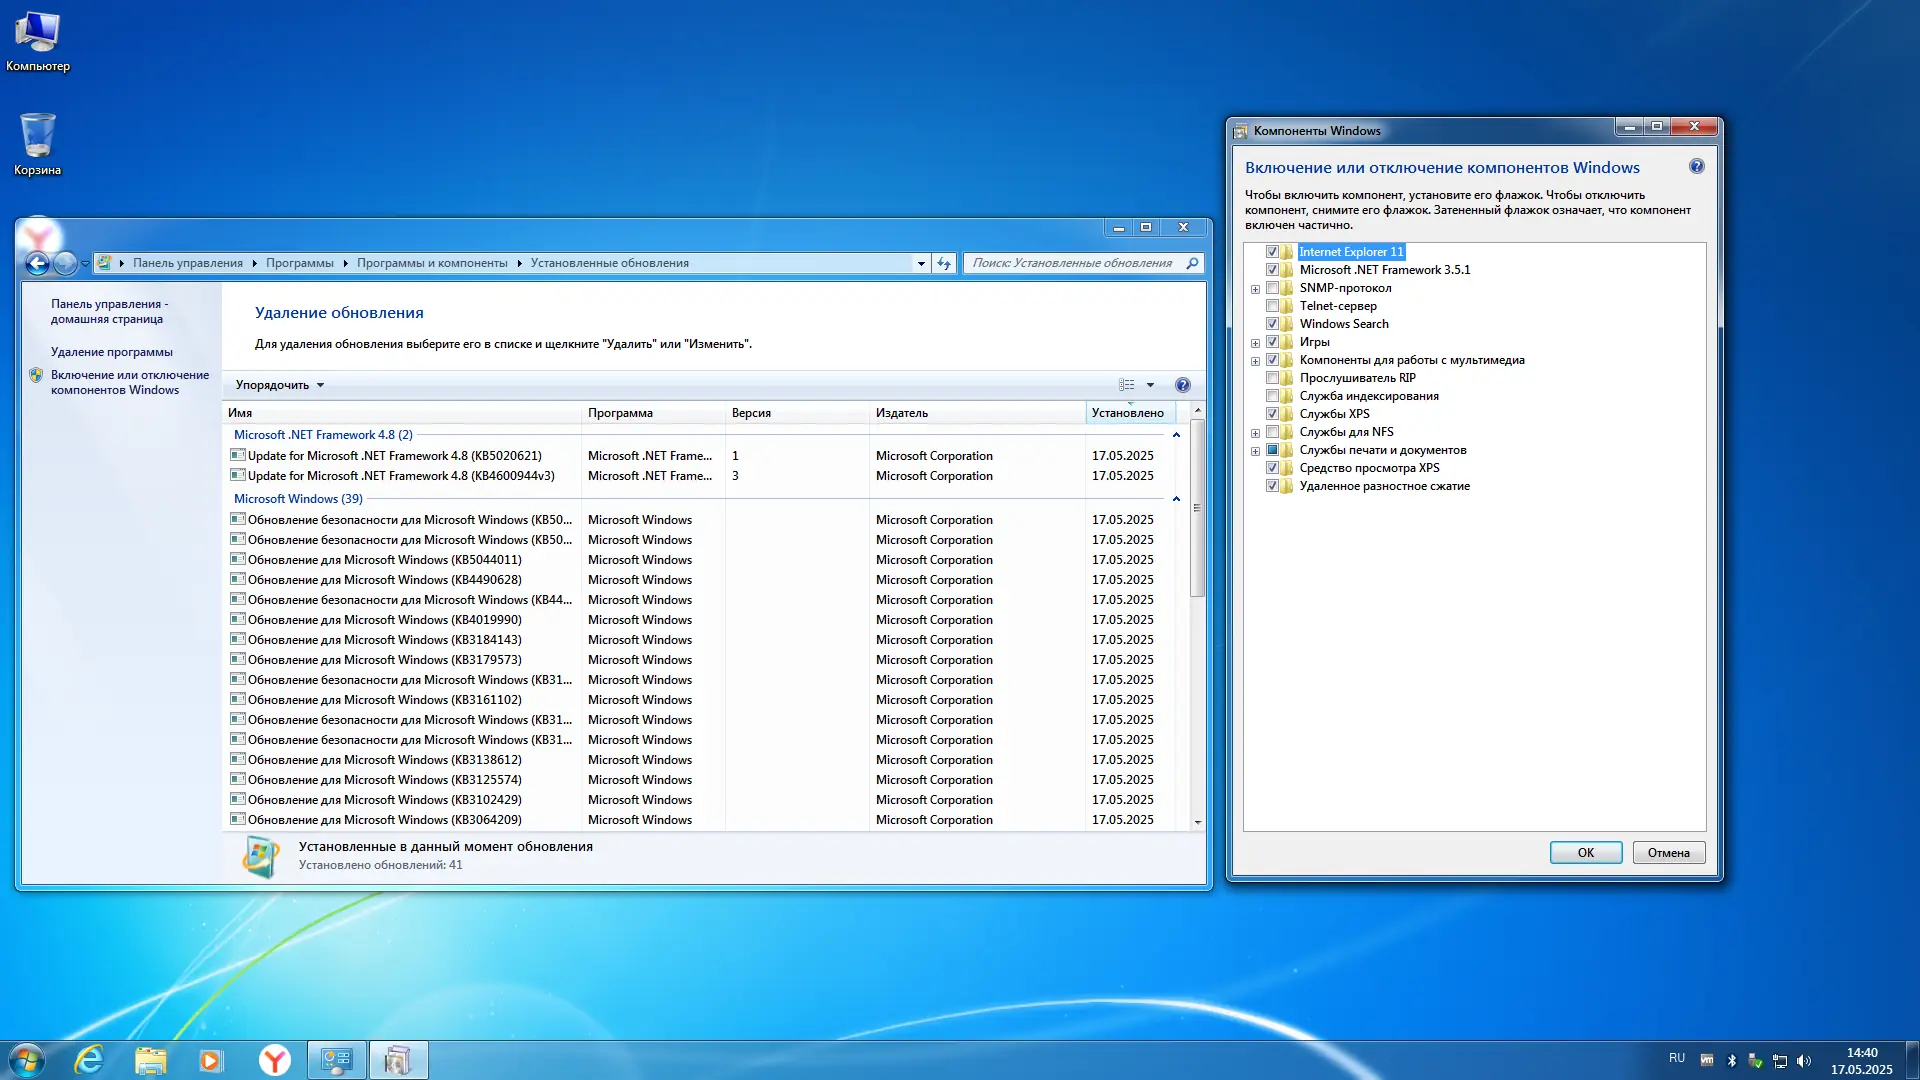Click the Удаление программы link
This screenshot has height=1080, width=1920.
click(112, 352)
